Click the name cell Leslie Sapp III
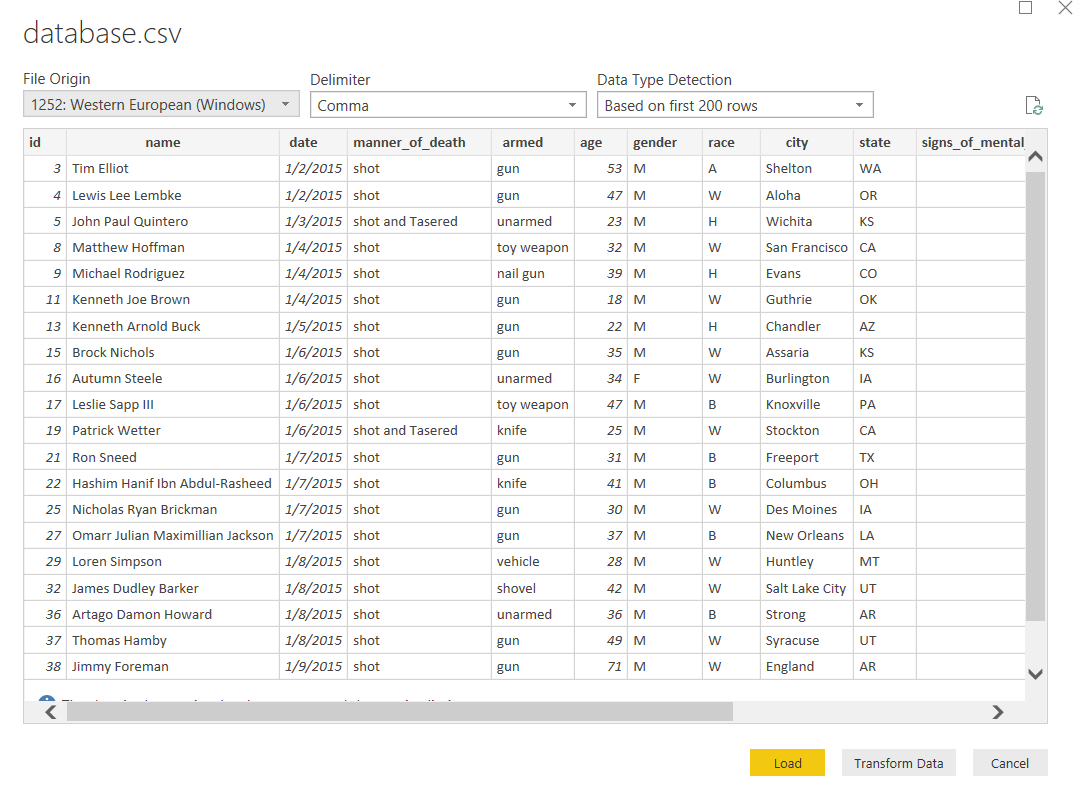The image size is (1080, 791). click(173, 404)
